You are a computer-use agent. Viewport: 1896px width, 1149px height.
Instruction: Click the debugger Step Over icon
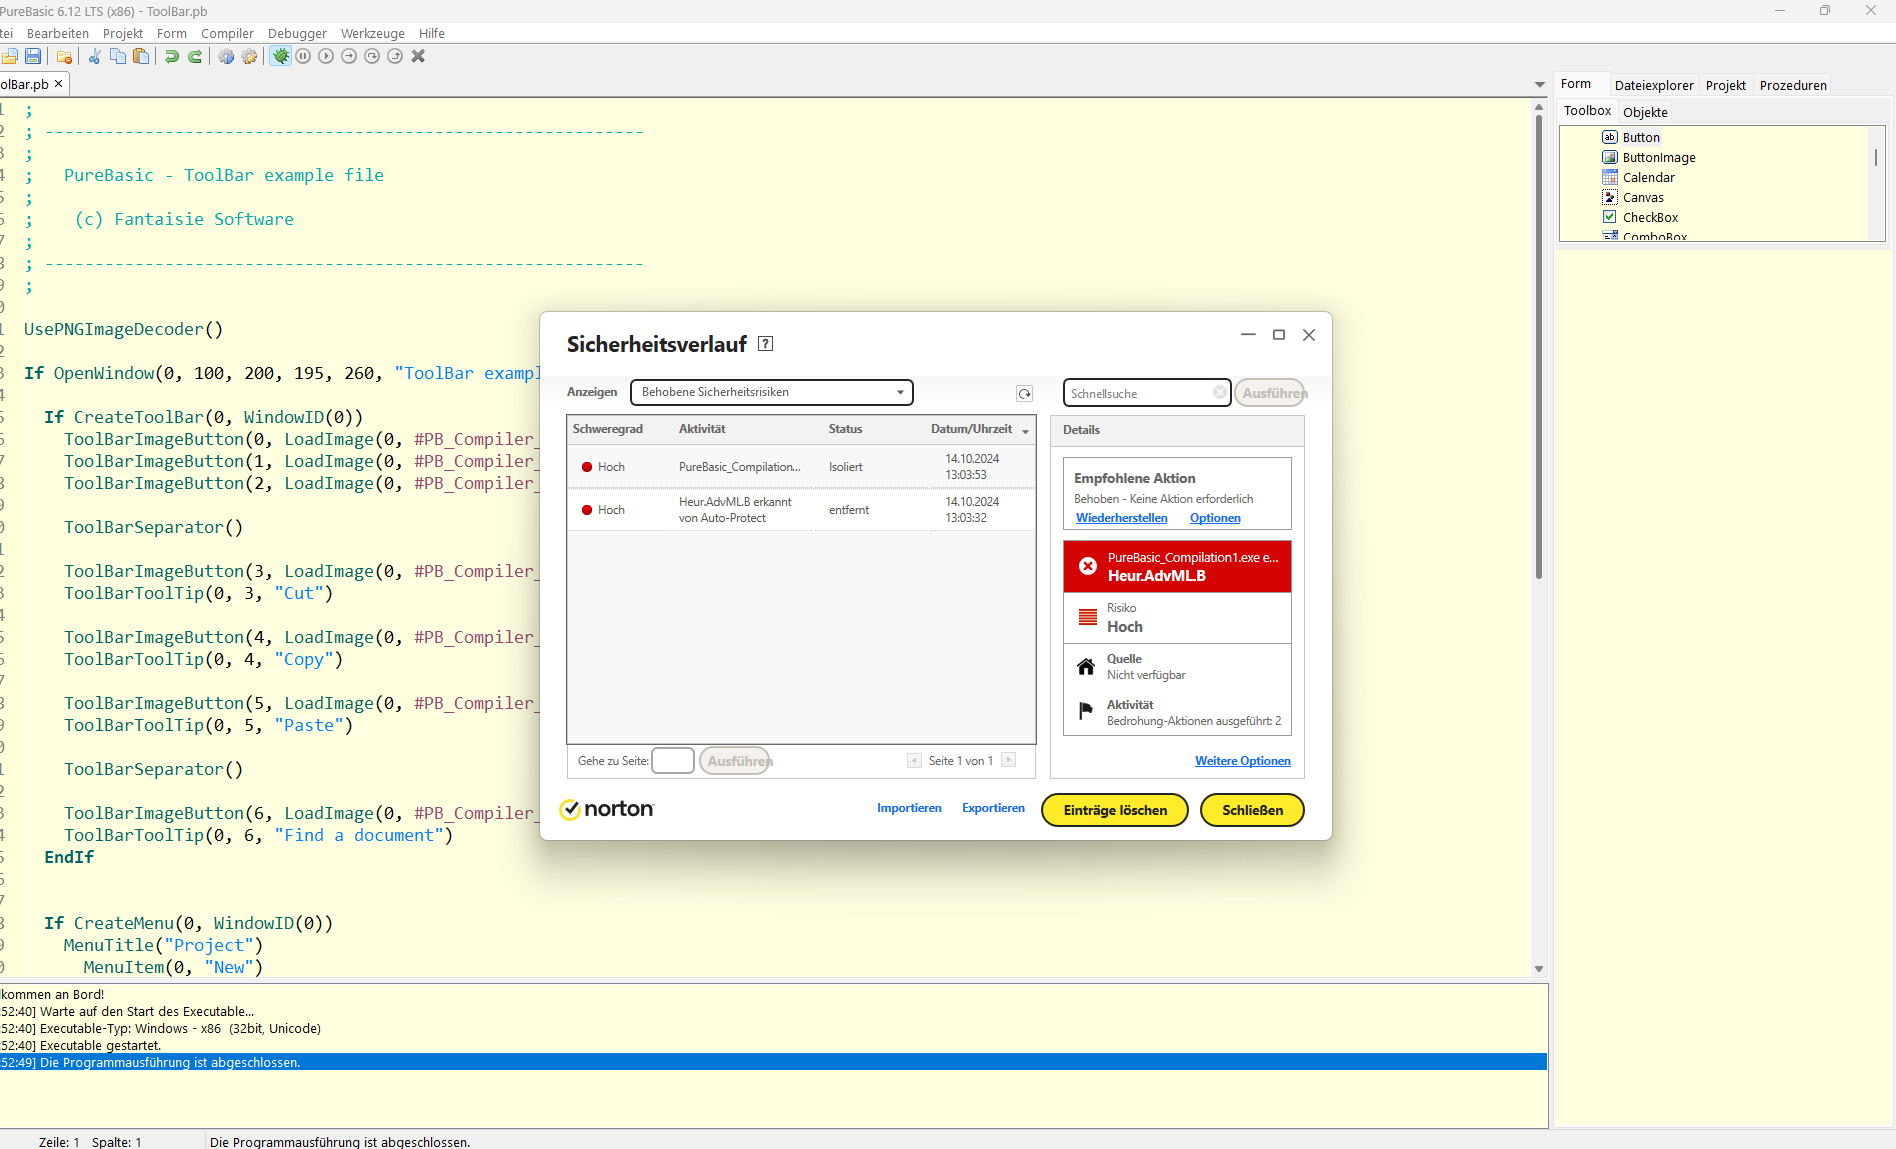click(372, 56)
